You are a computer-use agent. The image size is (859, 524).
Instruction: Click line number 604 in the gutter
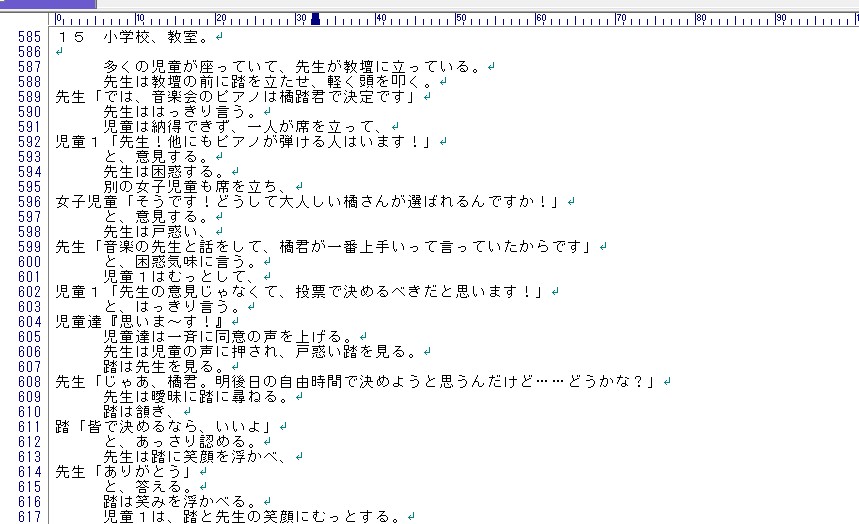30,322
